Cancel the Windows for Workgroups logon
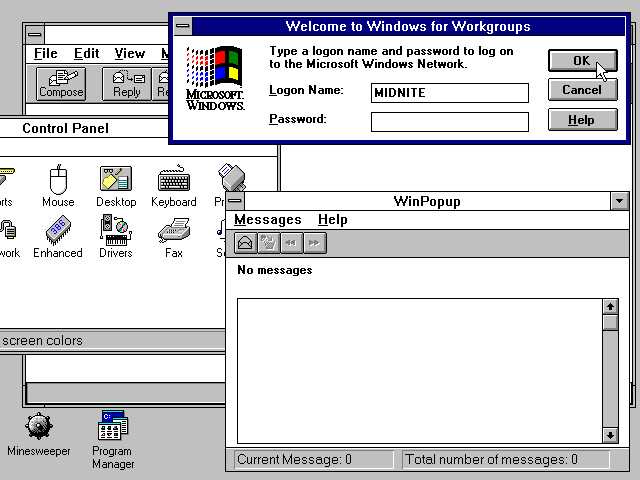The image size is (640, 480). click(x=582, y=90)
